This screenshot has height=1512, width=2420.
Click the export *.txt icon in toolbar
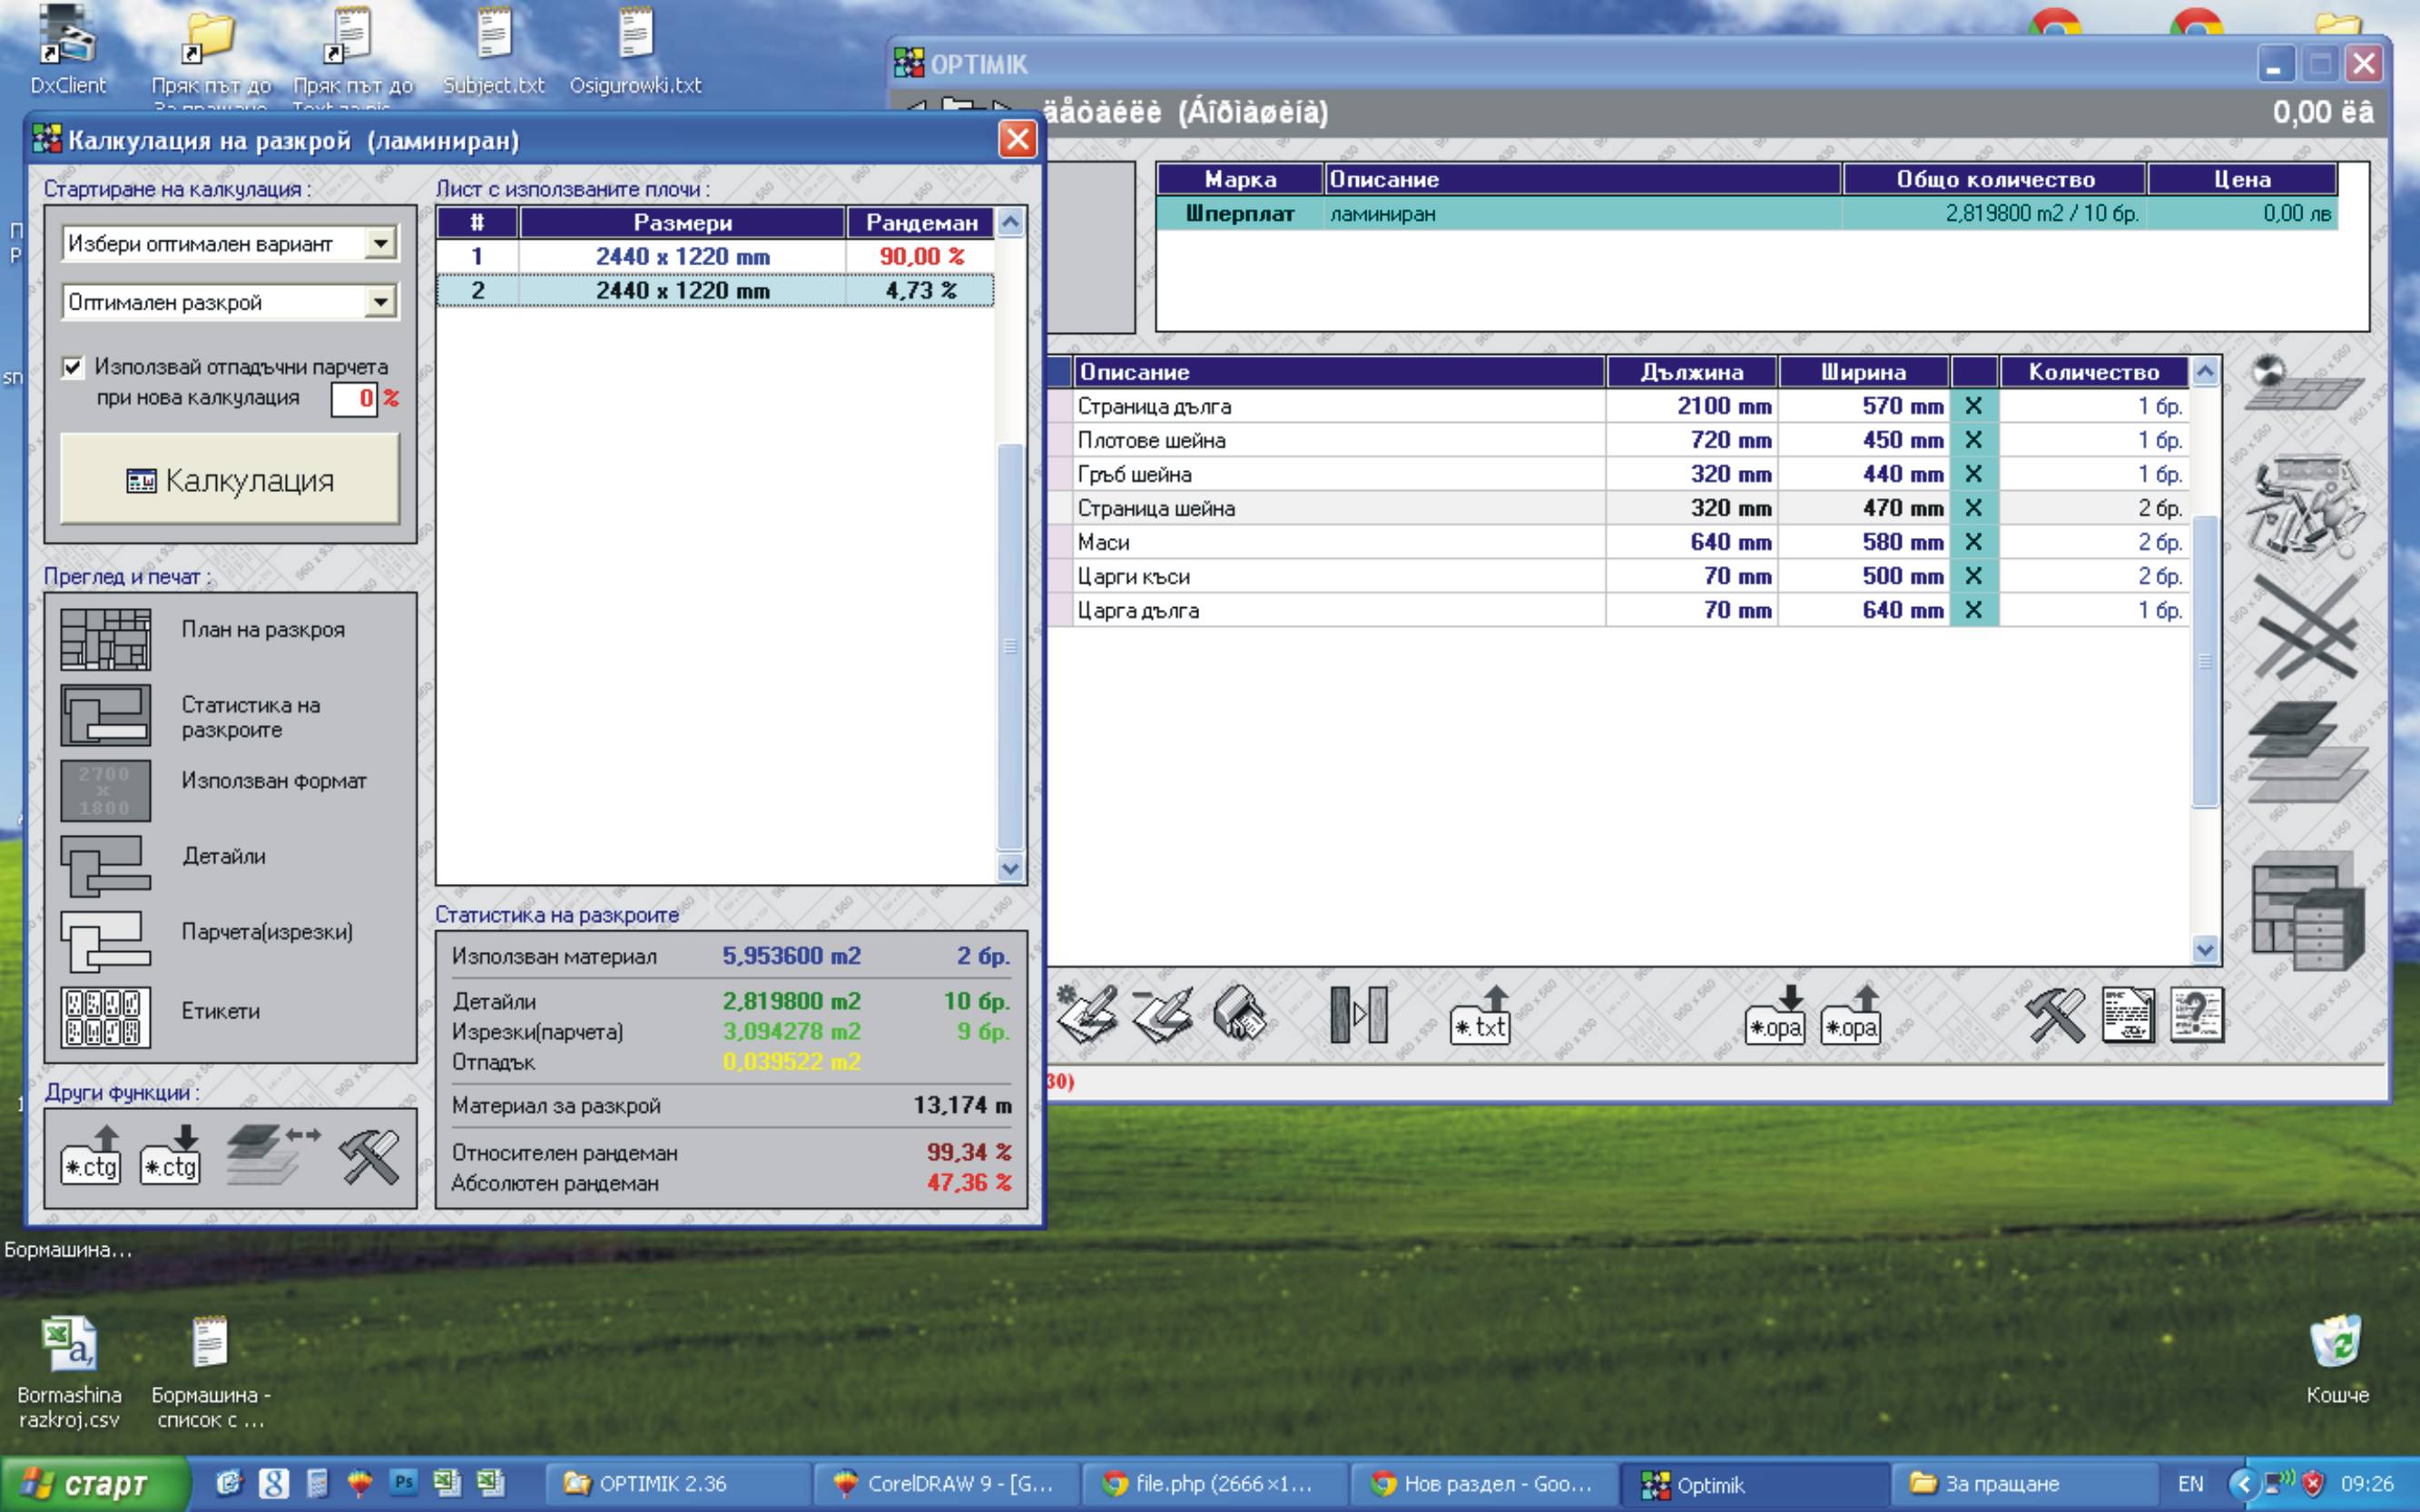tap(1479, 1016)
